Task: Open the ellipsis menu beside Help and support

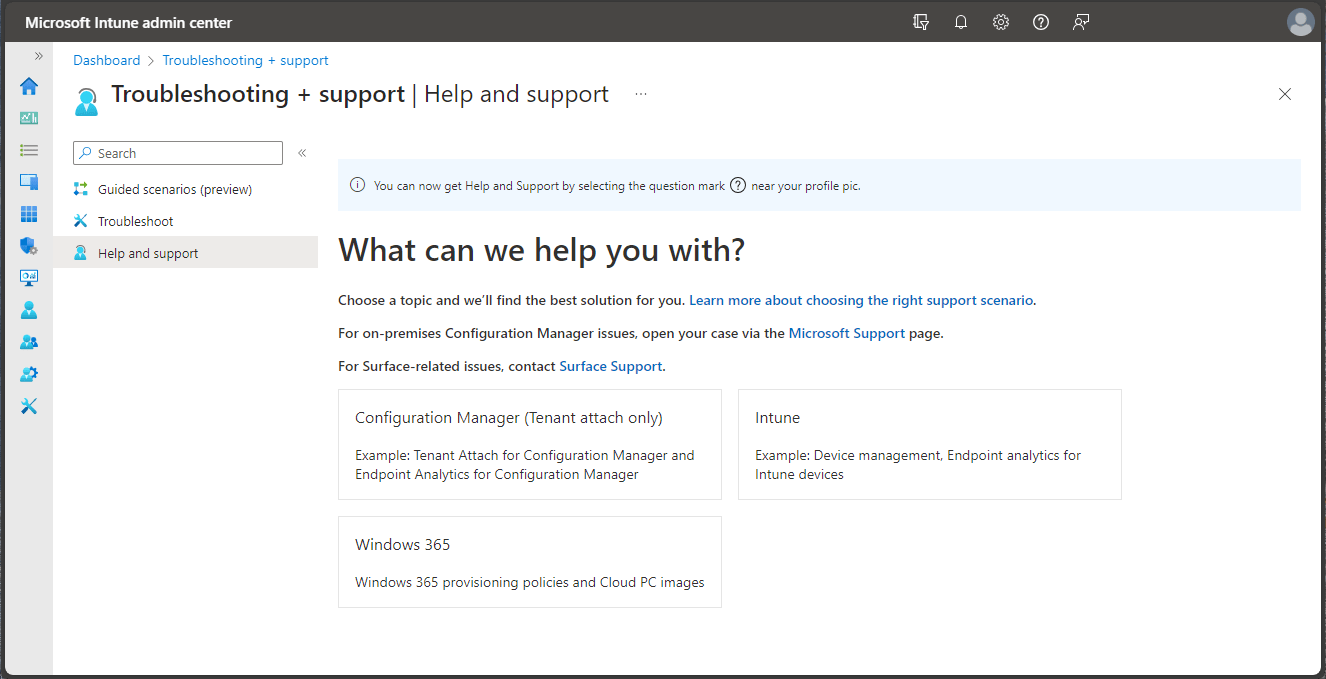Action: pos(641,93)
